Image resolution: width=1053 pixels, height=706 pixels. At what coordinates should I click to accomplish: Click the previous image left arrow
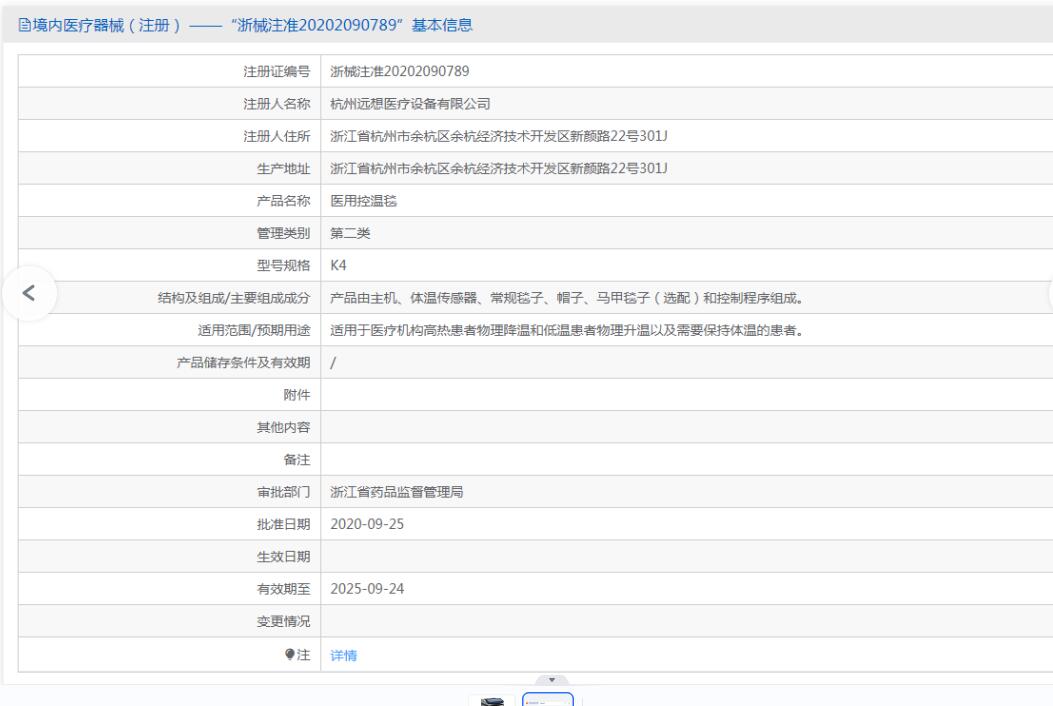29,293
